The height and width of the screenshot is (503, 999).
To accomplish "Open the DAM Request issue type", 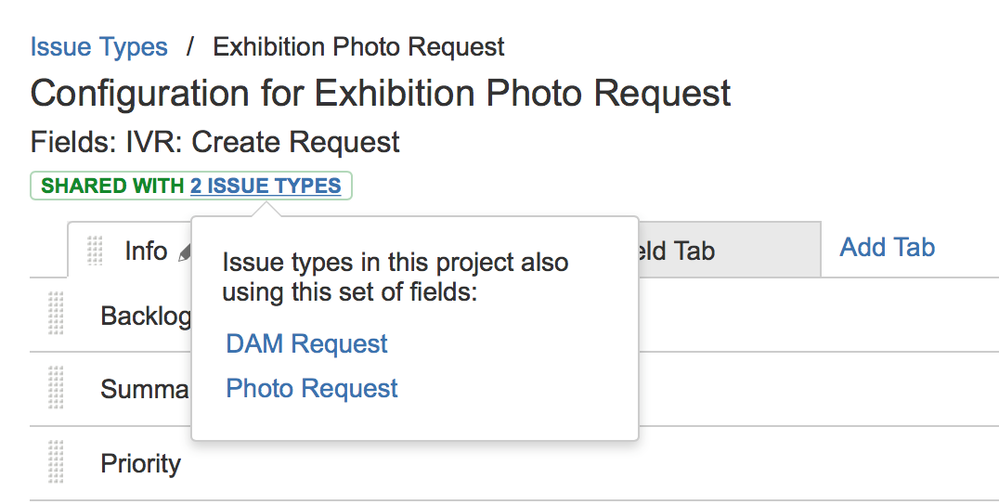I will (x=306, y=344).
